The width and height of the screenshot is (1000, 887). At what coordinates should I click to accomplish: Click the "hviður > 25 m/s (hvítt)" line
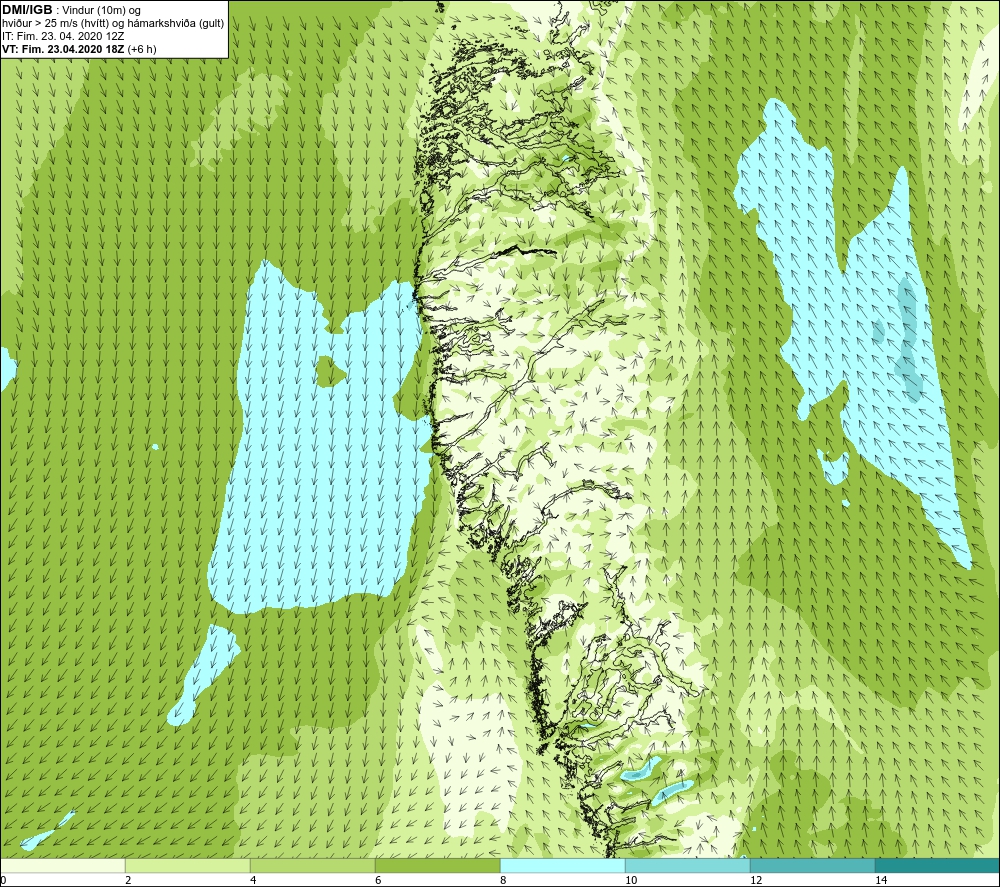(x=55, y=24)
